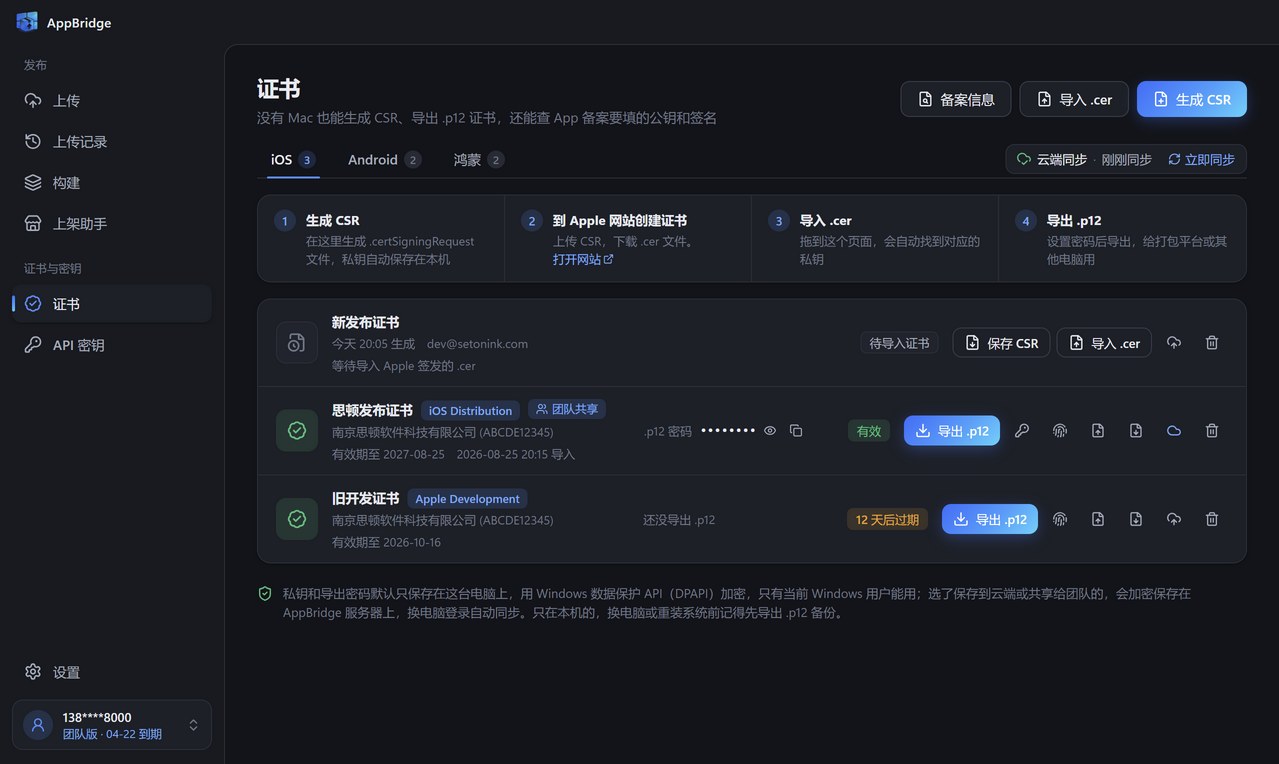This screenshot has height=764, width=1279.
Task: Export .p12 for 旧开发证书
Action: [990, 519]
